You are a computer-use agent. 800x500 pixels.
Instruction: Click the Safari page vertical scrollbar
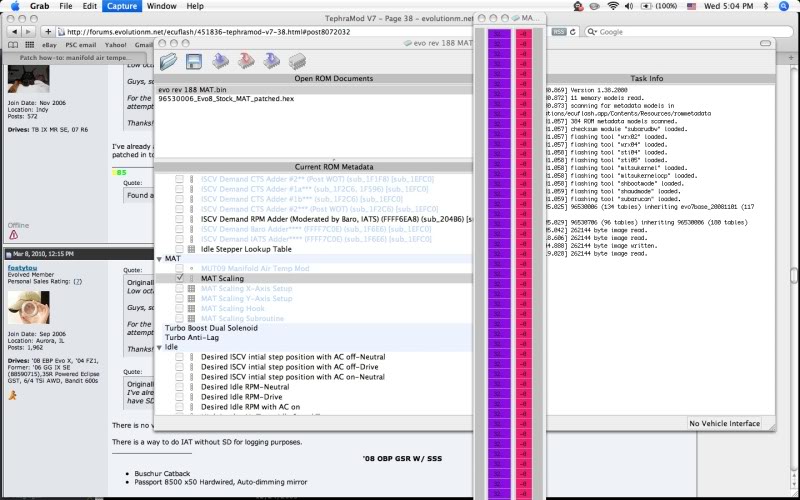(794, 276)
